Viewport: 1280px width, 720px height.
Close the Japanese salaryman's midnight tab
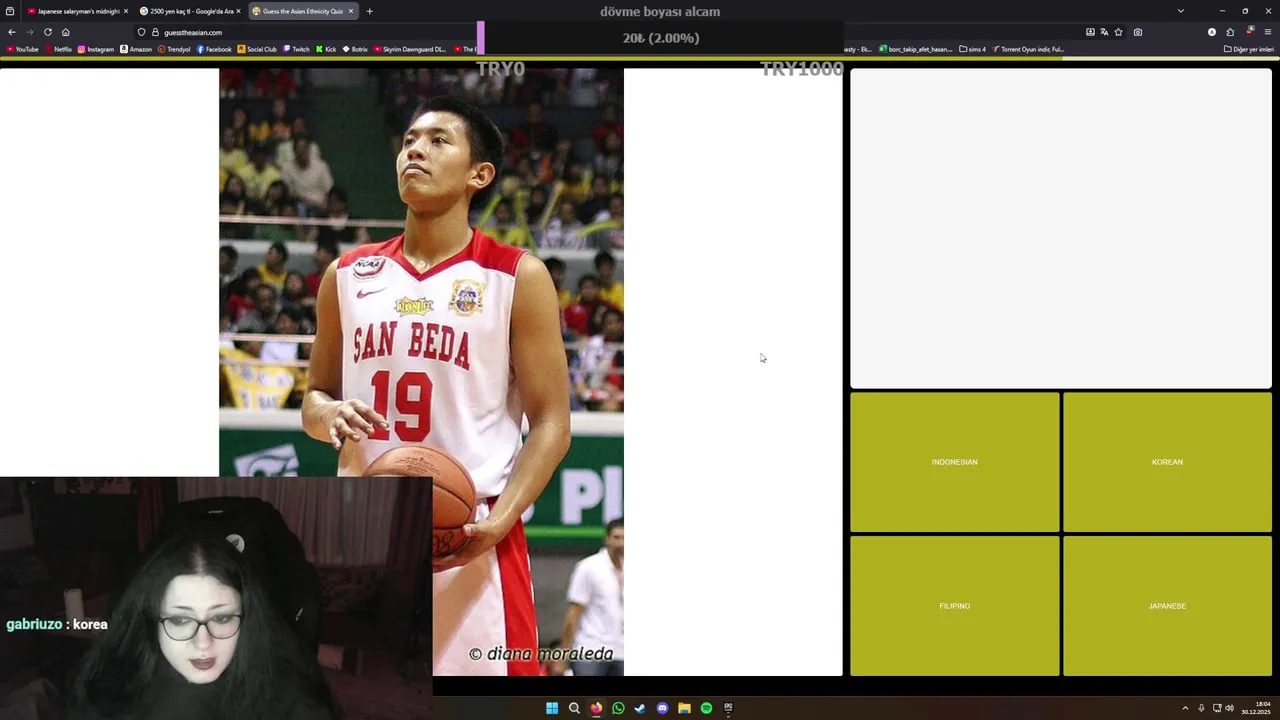[x=125, y=11]
